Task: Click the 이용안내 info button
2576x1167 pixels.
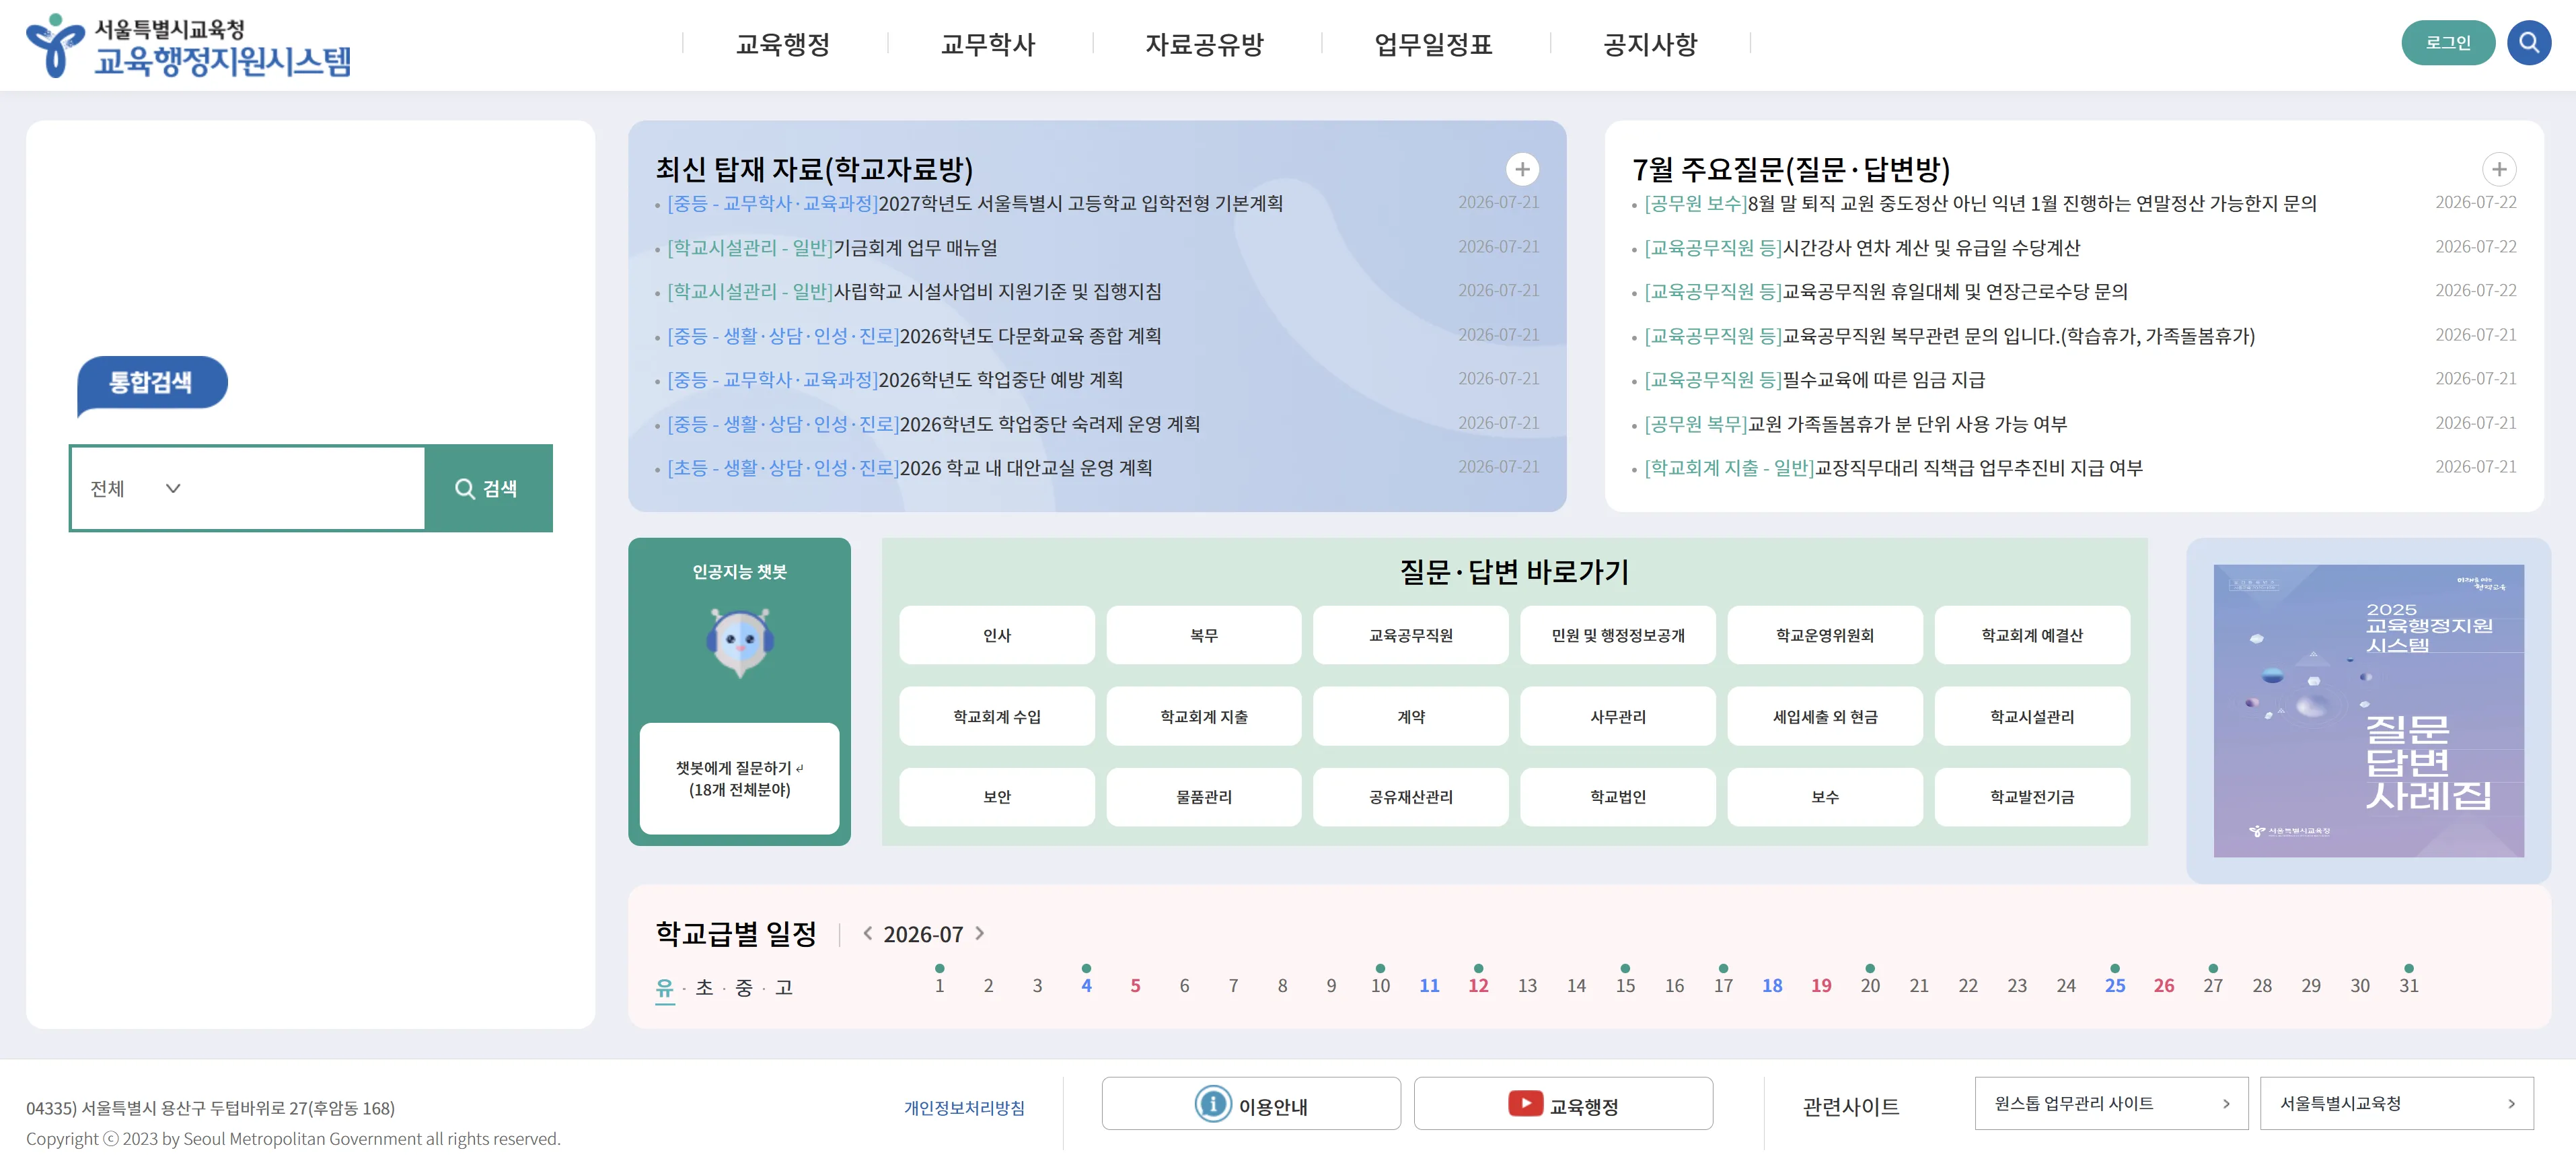Action: [x=1251, y=1104]
